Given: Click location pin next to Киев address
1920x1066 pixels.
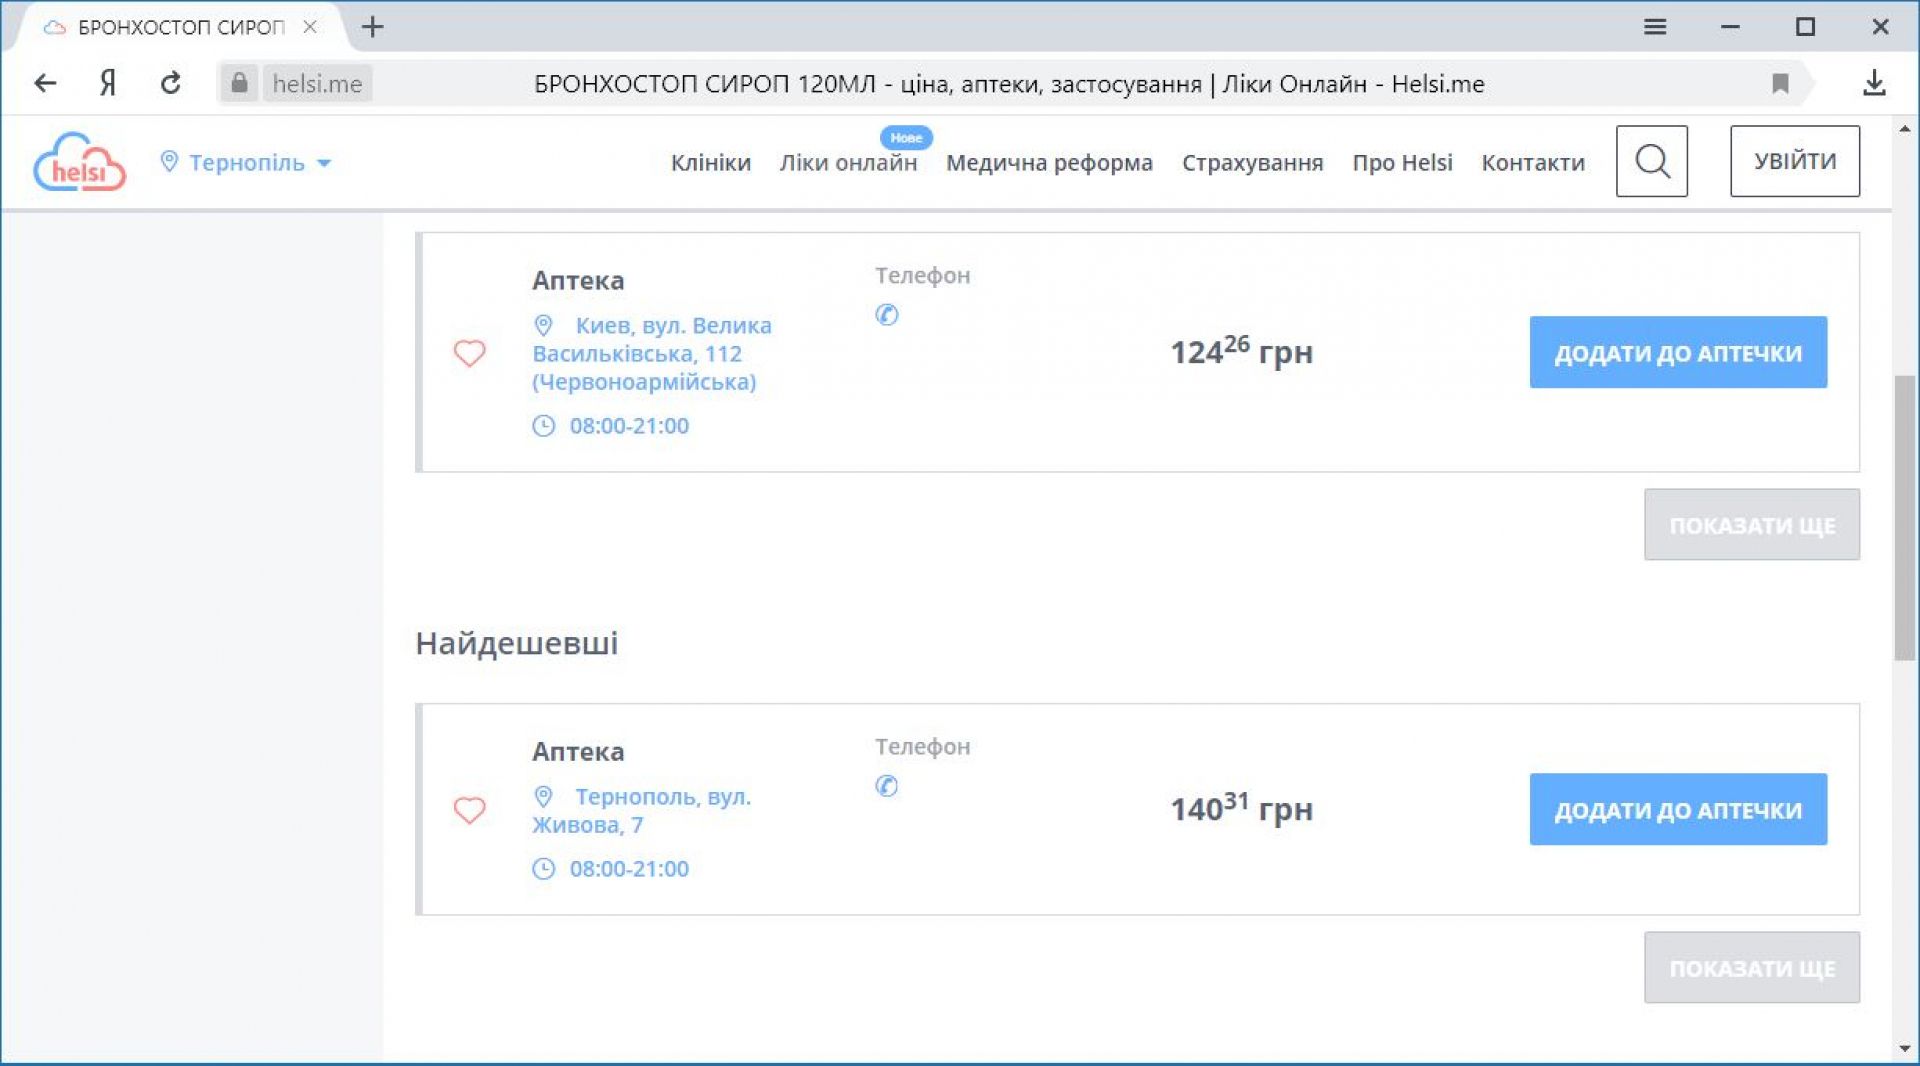Looking at the screenshot, I should (x=543, y=325).
